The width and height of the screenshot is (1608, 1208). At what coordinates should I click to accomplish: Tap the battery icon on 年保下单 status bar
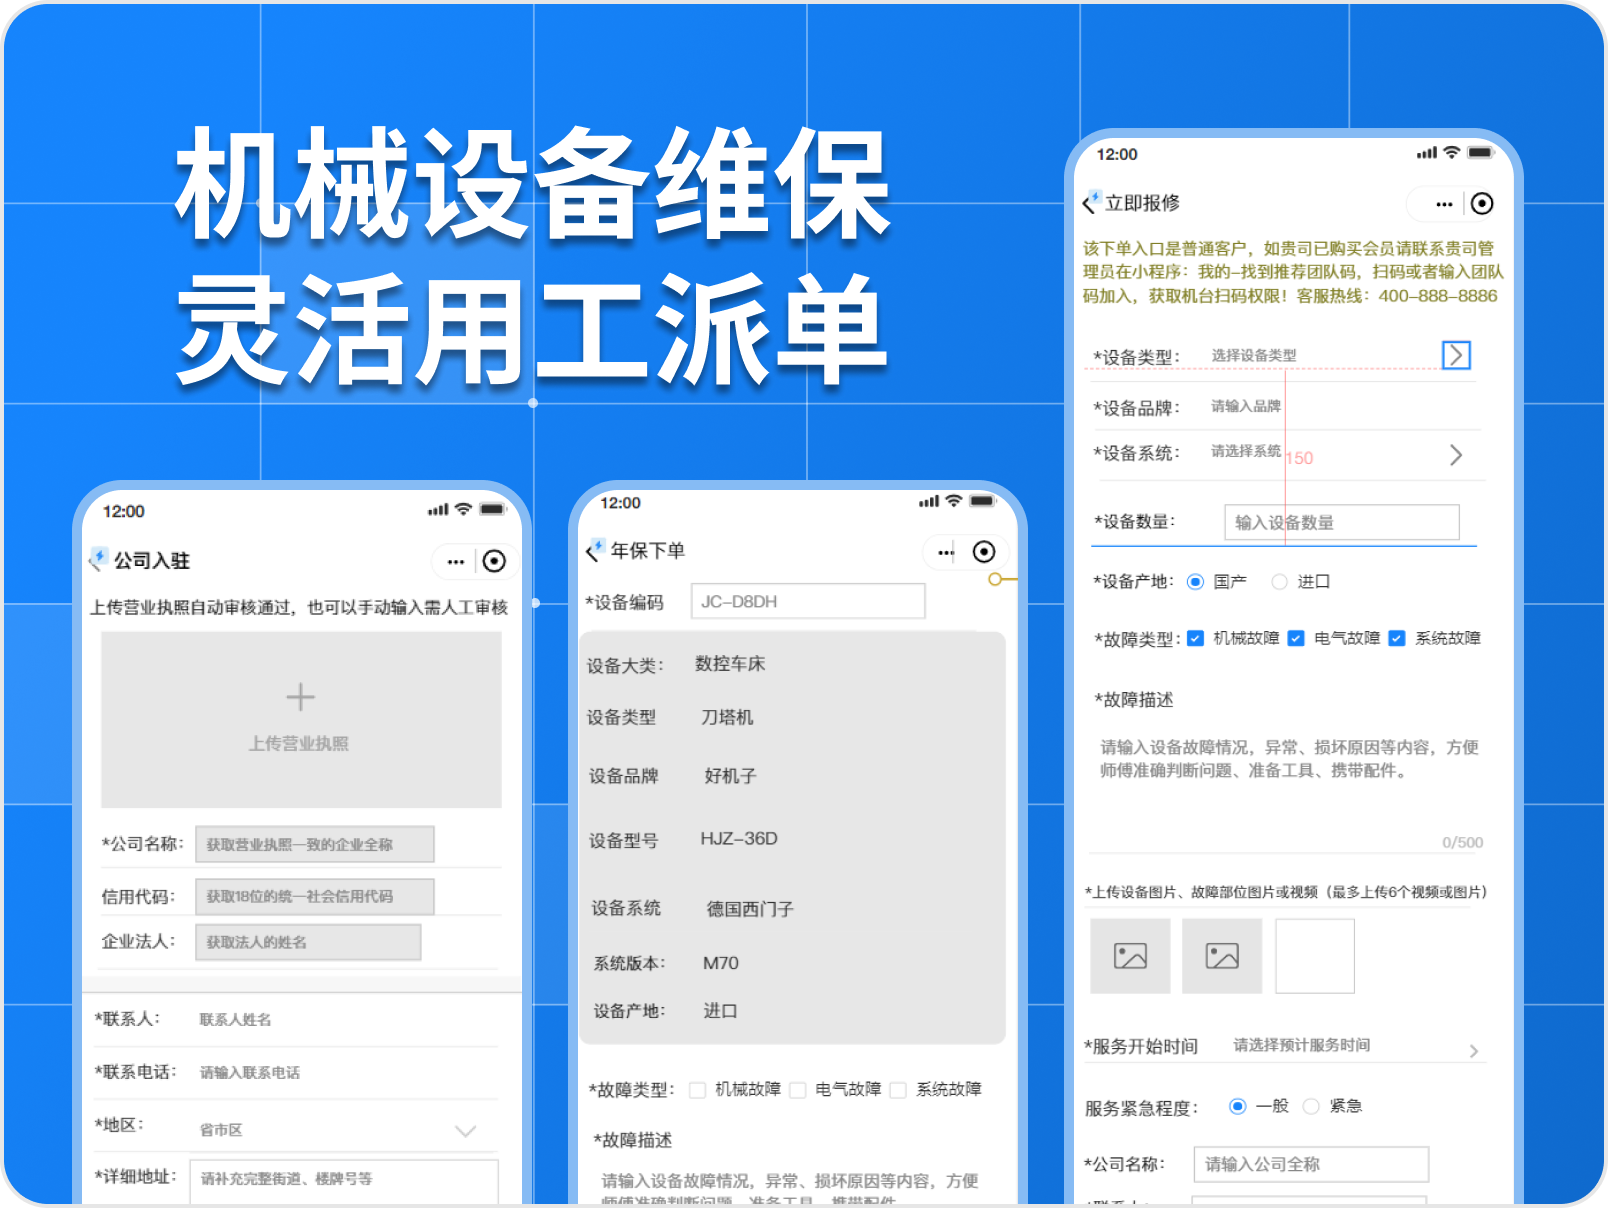point(983,501)
